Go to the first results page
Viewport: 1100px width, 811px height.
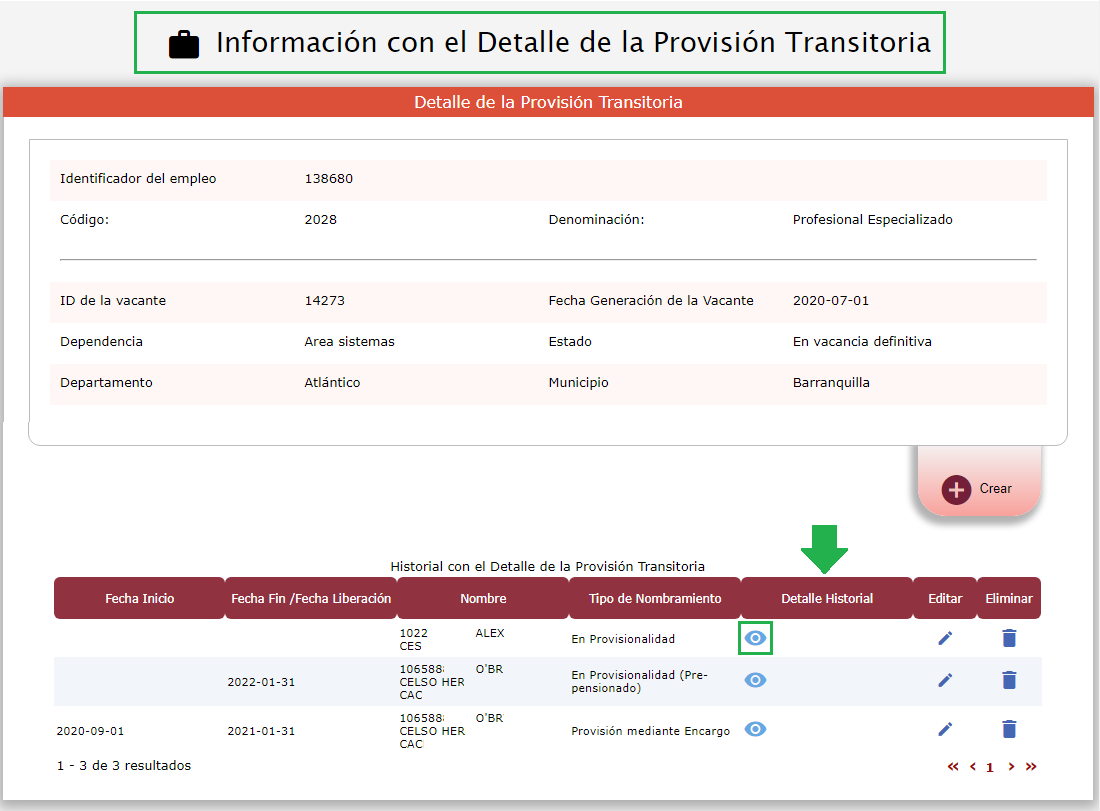953,767
